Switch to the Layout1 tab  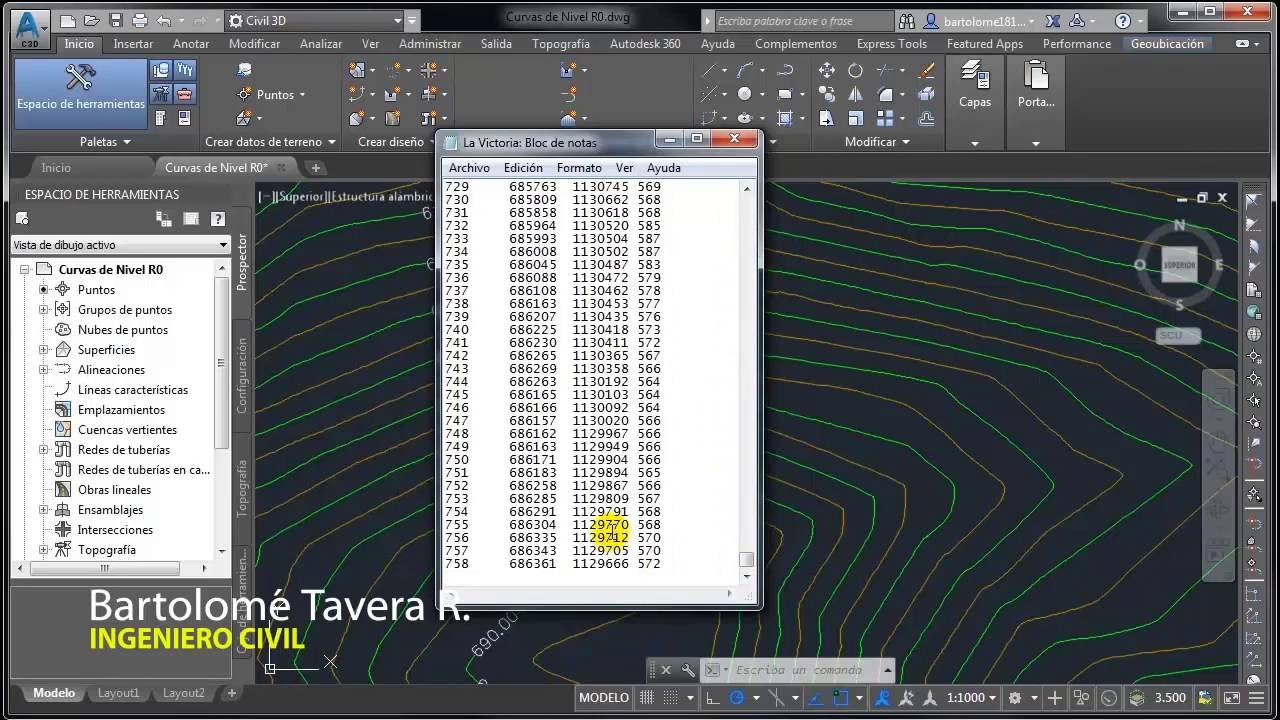pyautogui.click(x=118, y=693)
